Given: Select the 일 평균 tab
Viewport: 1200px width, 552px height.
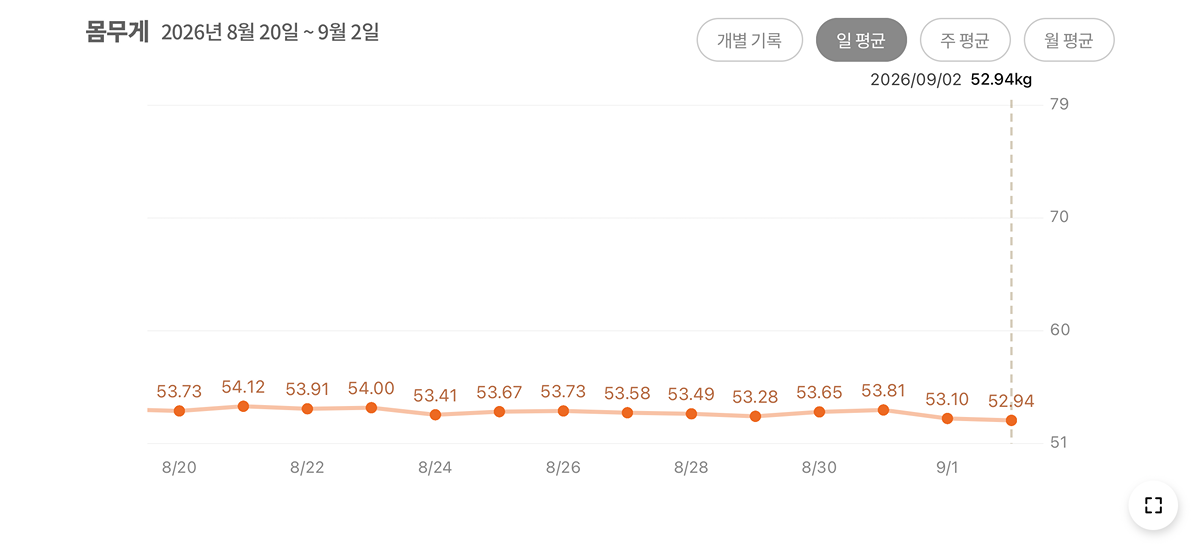Looking at the screenshot, I should pos(861,40).
